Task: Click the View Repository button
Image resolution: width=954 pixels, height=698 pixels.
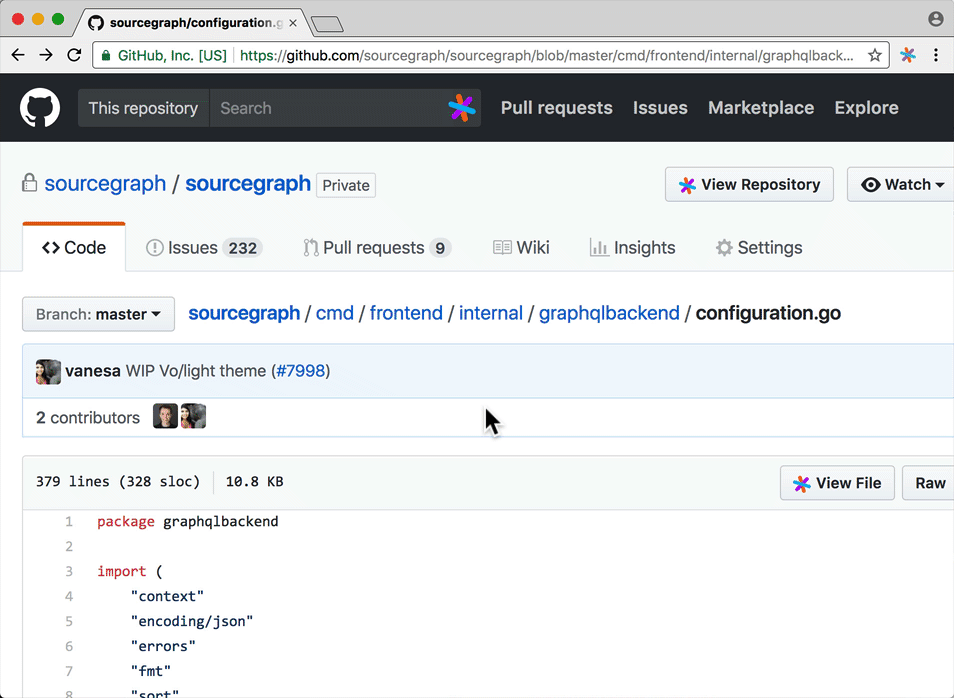Action: click(x=749, y=184)
